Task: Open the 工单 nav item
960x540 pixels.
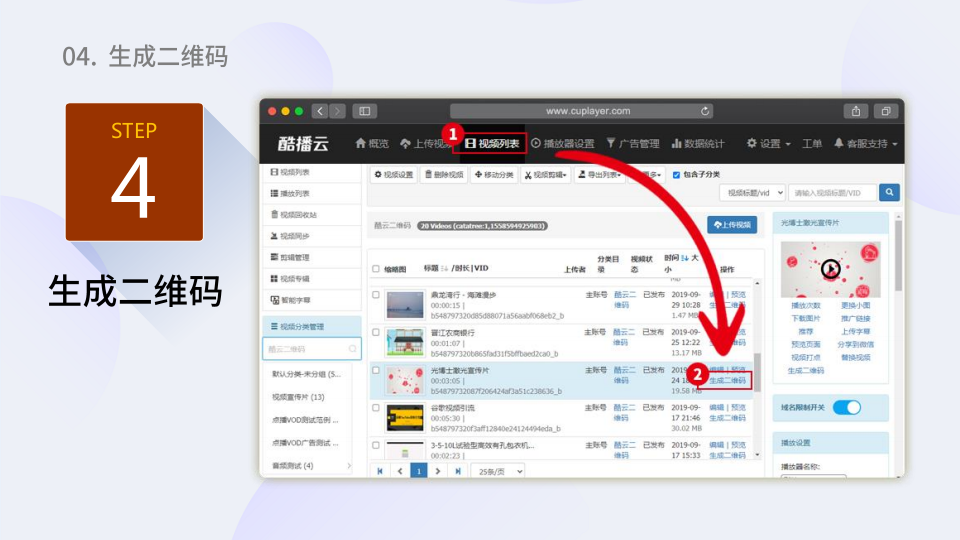Action: [812, 143]
